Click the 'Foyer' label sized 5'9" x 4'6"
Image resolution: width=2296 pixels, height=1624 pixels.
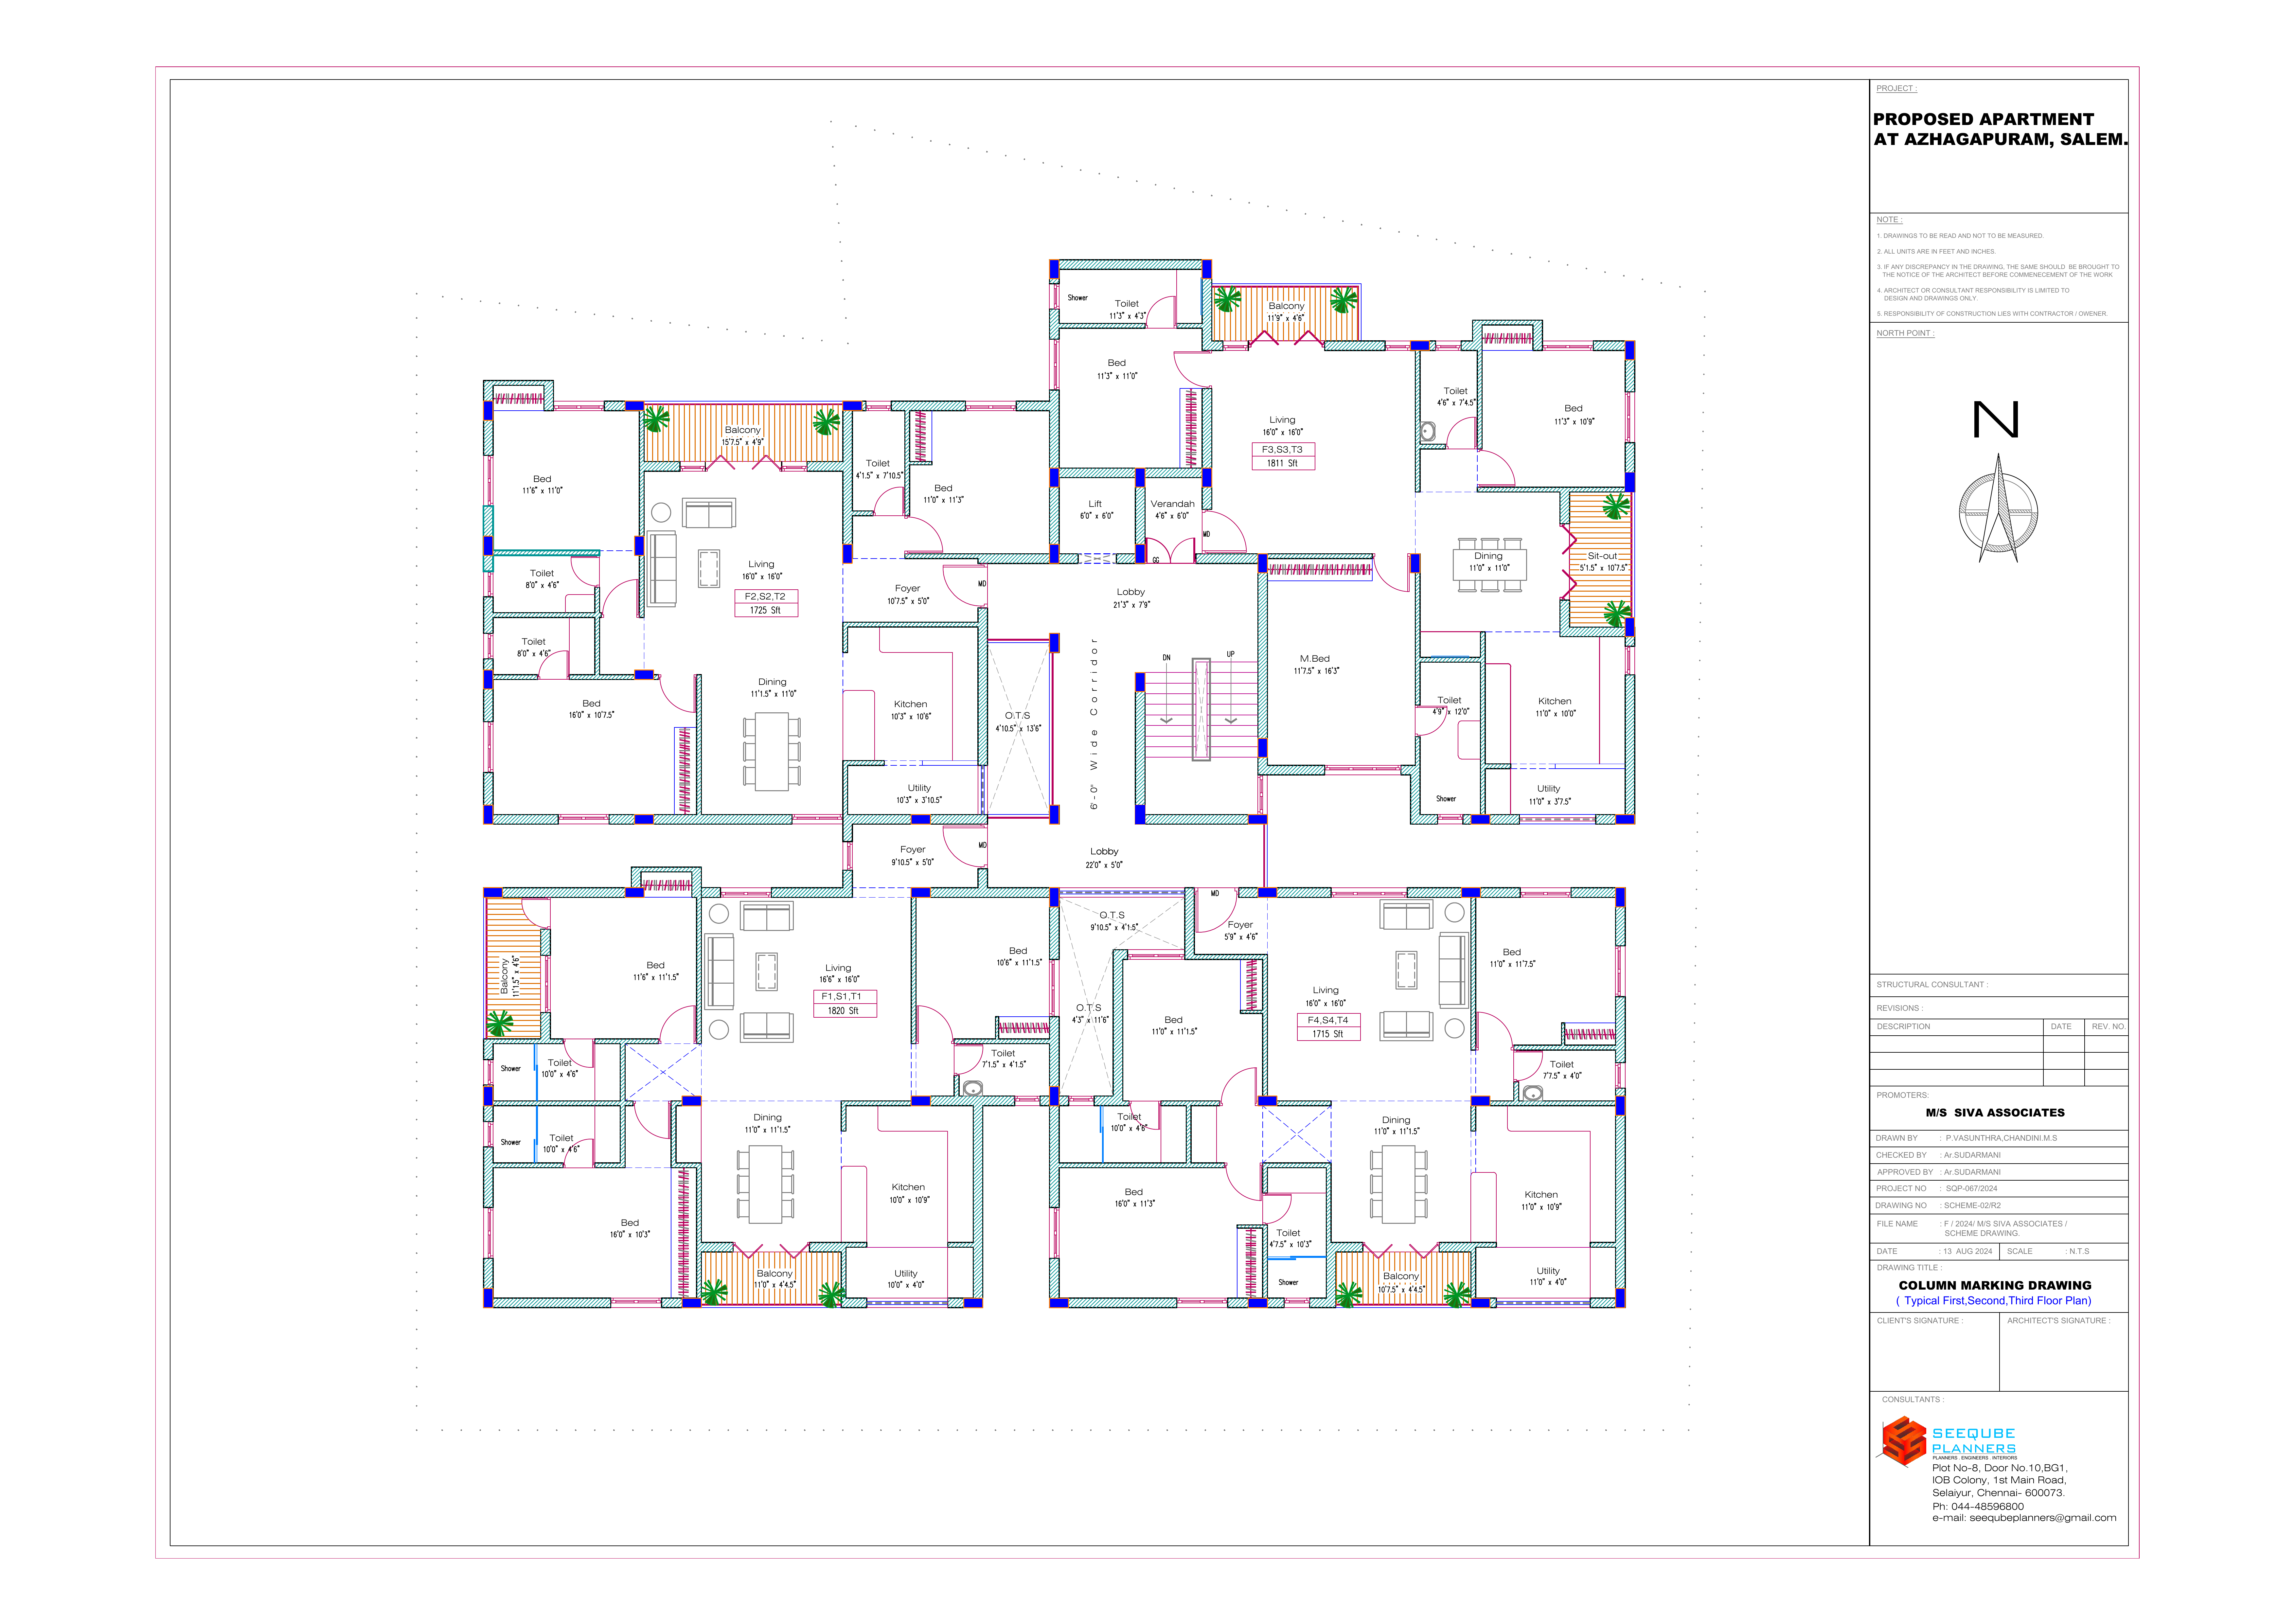[1240, 925]
